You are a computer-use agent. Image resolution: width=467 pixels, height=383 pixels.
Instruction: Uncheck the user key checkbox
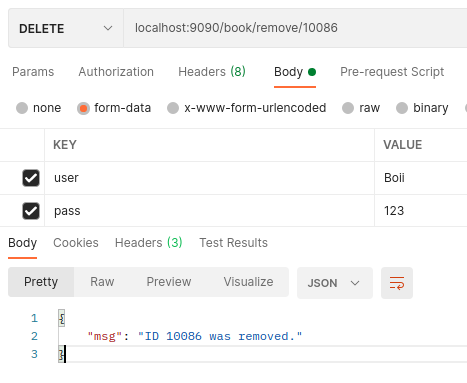click(31, 178)
